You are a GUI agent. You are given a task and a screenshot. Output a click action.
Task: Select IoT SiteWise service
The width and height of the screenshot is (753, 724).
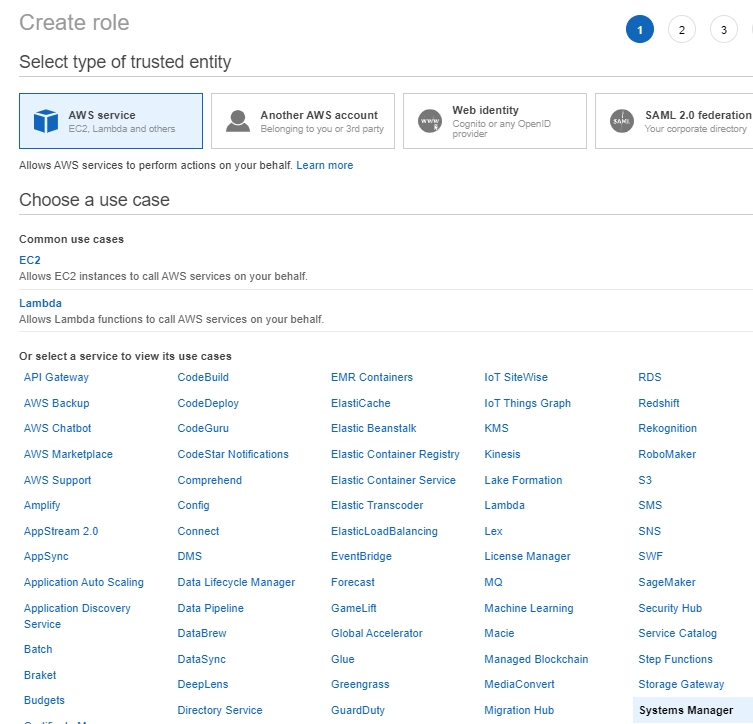pos(516,377)
